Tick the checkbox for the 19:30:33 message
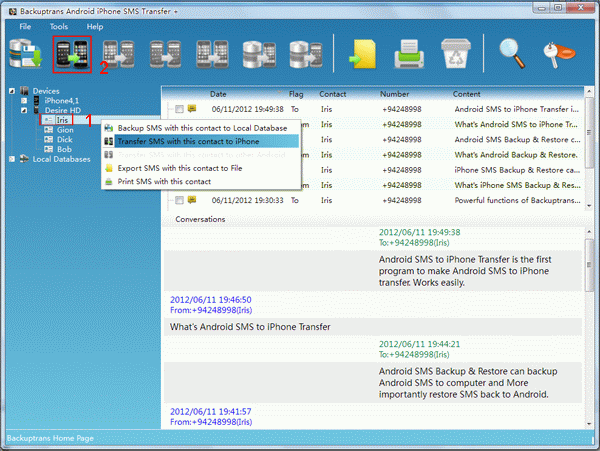The height and width of the screenshot is (451, 600). point(179,200)
